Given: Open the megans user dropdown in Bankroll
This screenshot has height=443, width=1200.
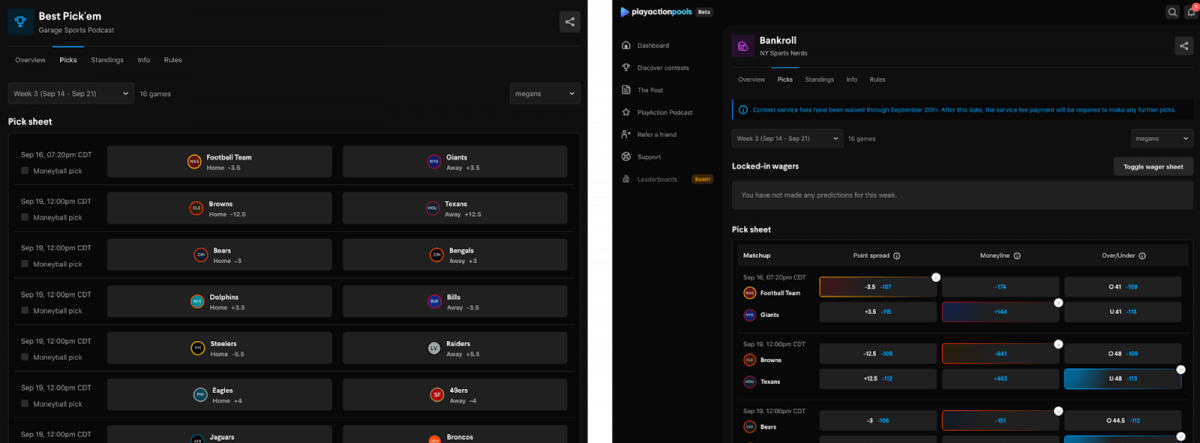Looking at the screenshot, I should point(1162,139).
